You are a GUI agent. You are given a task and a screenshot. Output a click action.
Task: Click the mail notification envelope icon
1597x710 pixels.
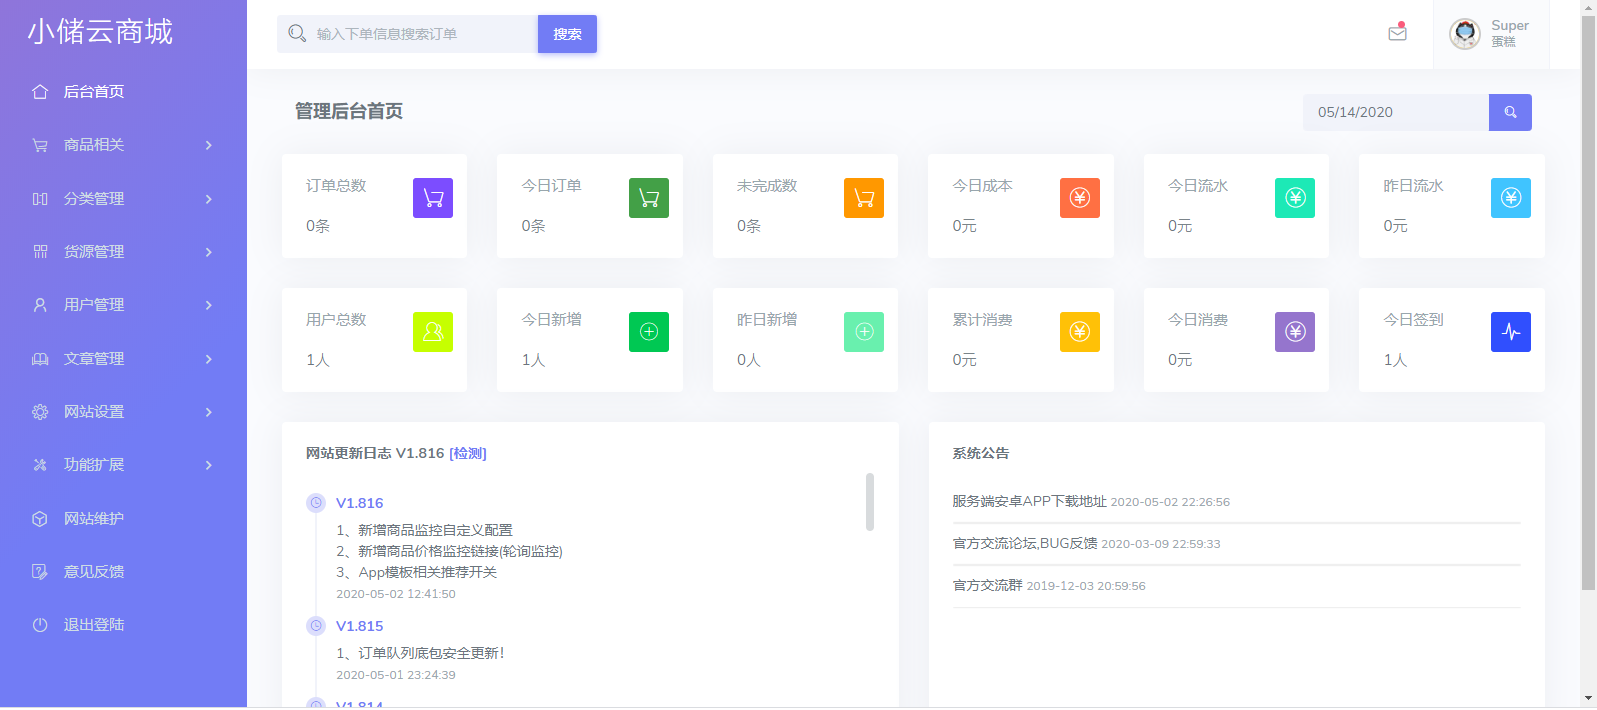(x=1397, y=33)
